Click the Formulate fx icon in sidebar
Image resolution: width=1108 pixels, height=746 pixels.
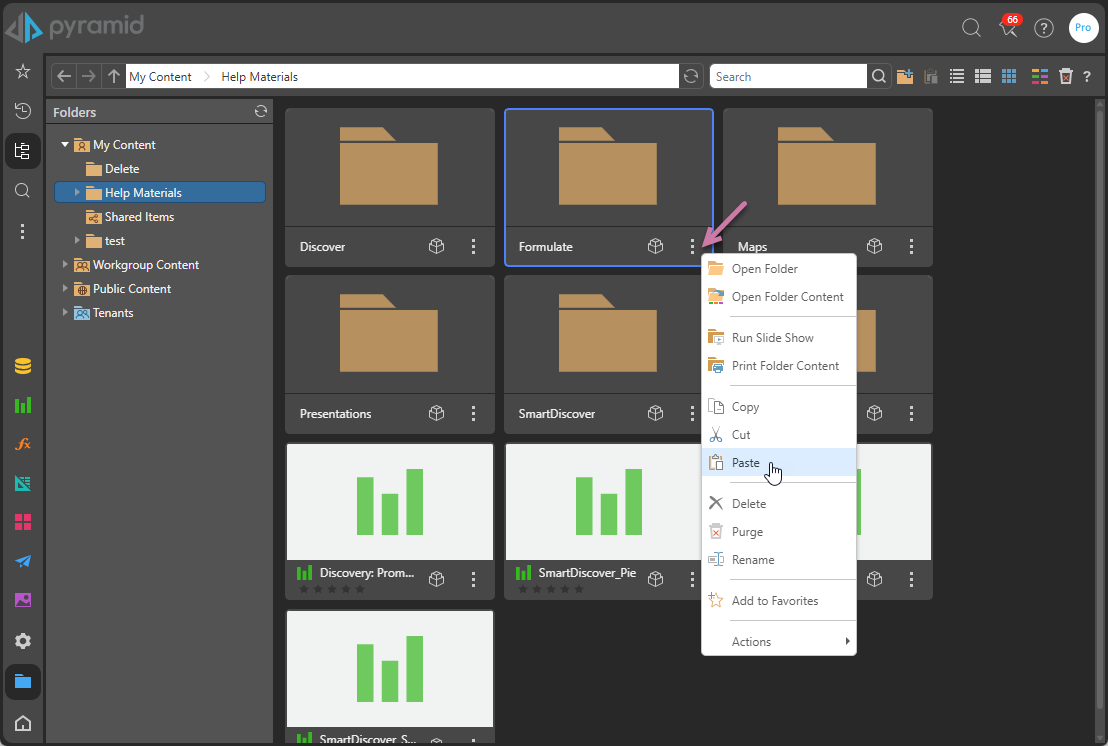coord(23,444)
